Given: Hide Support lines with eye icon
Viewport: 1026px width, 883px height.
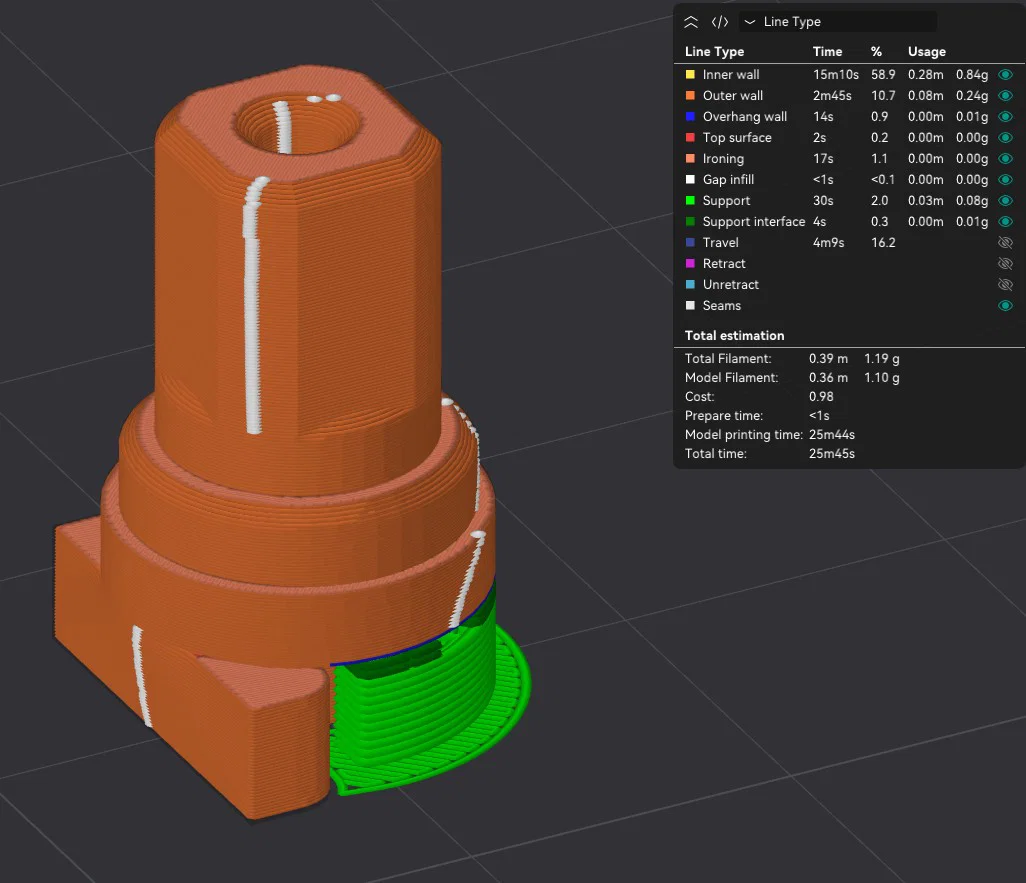Looking at the screenshot, I should click(x=1005, y=200).
